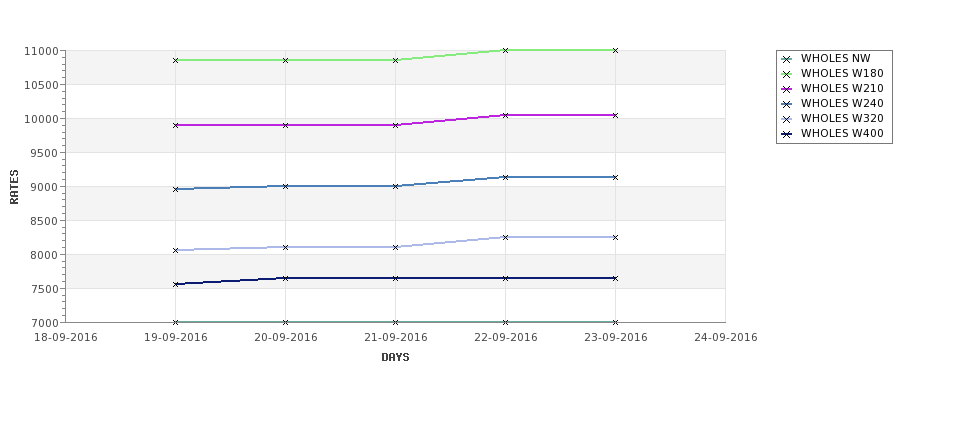The height and width of the screenshot is (429, 975).
Task: Click the RATES axis title
Action: (x=14, y=187)
